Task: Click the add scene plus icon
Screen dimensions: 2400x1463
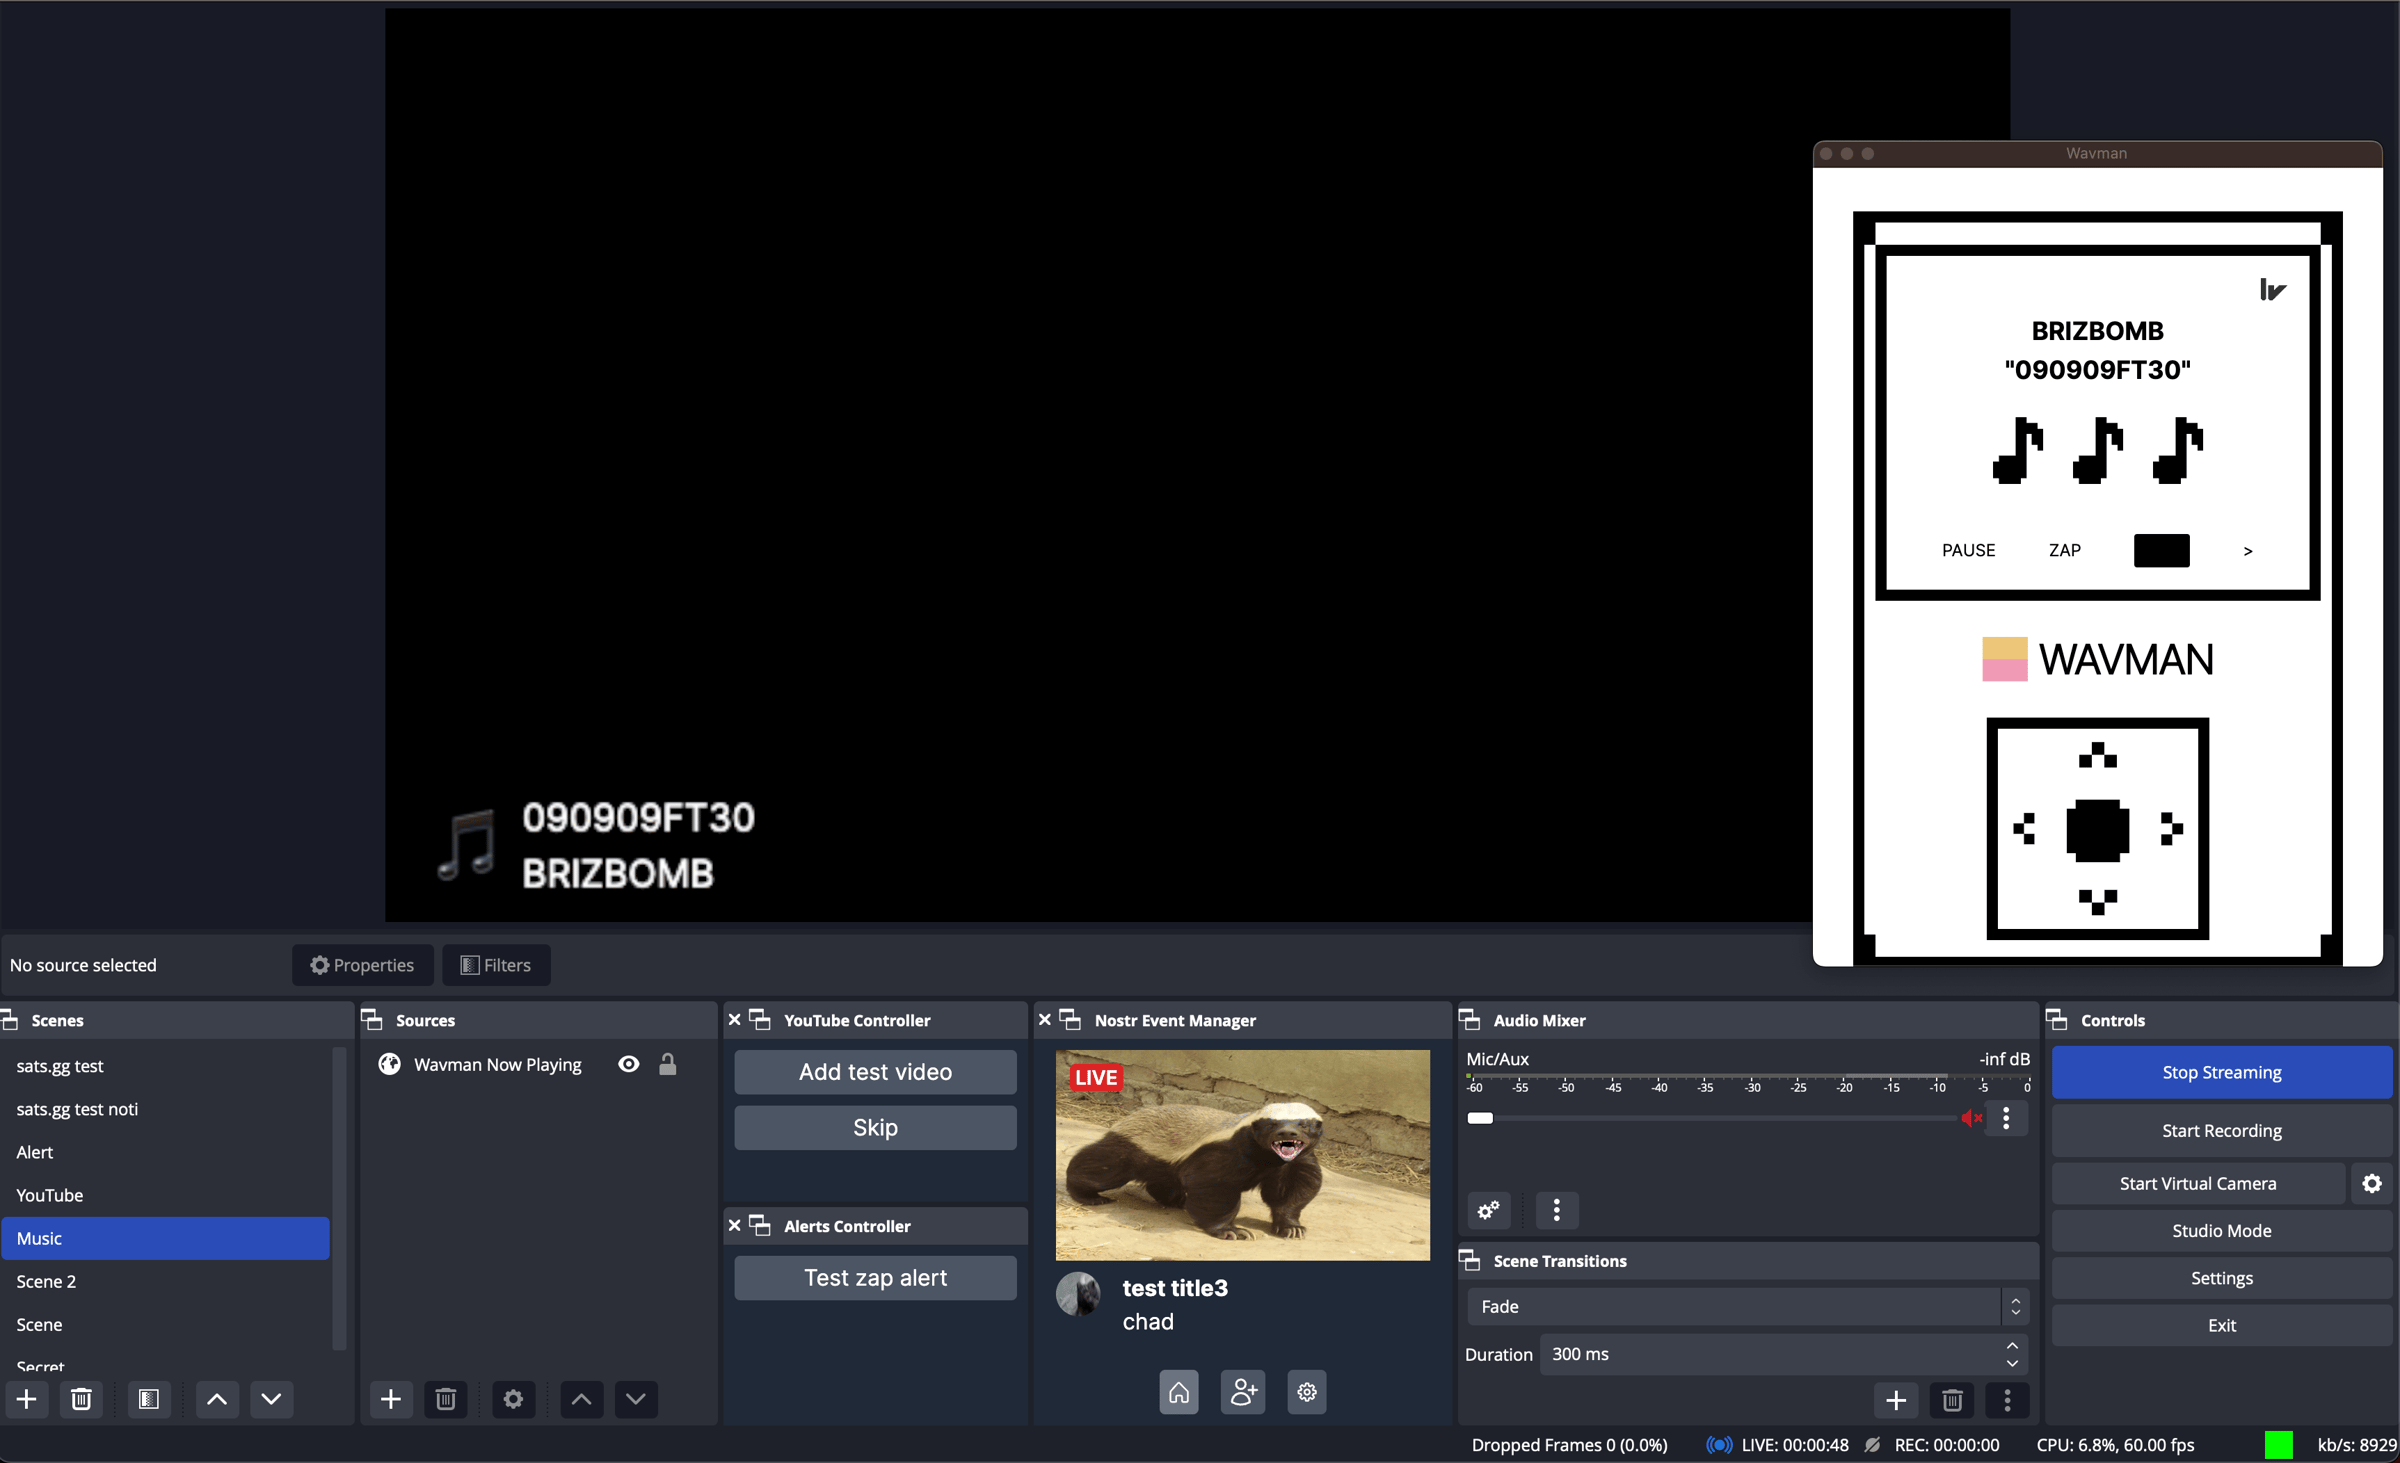Action: (x=27, y=1399)
